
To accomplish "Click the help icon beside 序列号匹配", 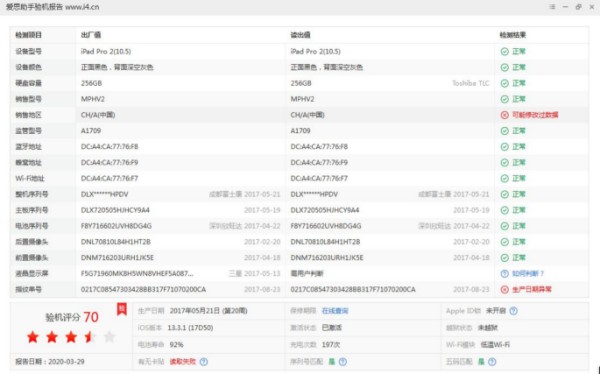I will pyautogui.click(x=343, y=362).
